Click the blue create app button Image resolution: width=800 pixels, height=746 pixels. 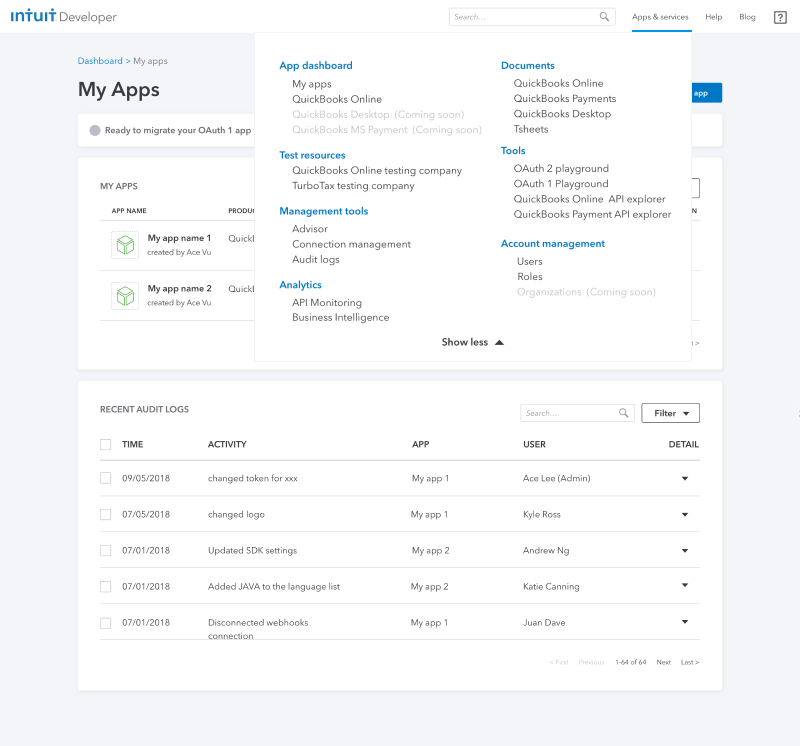coord(707,93)
